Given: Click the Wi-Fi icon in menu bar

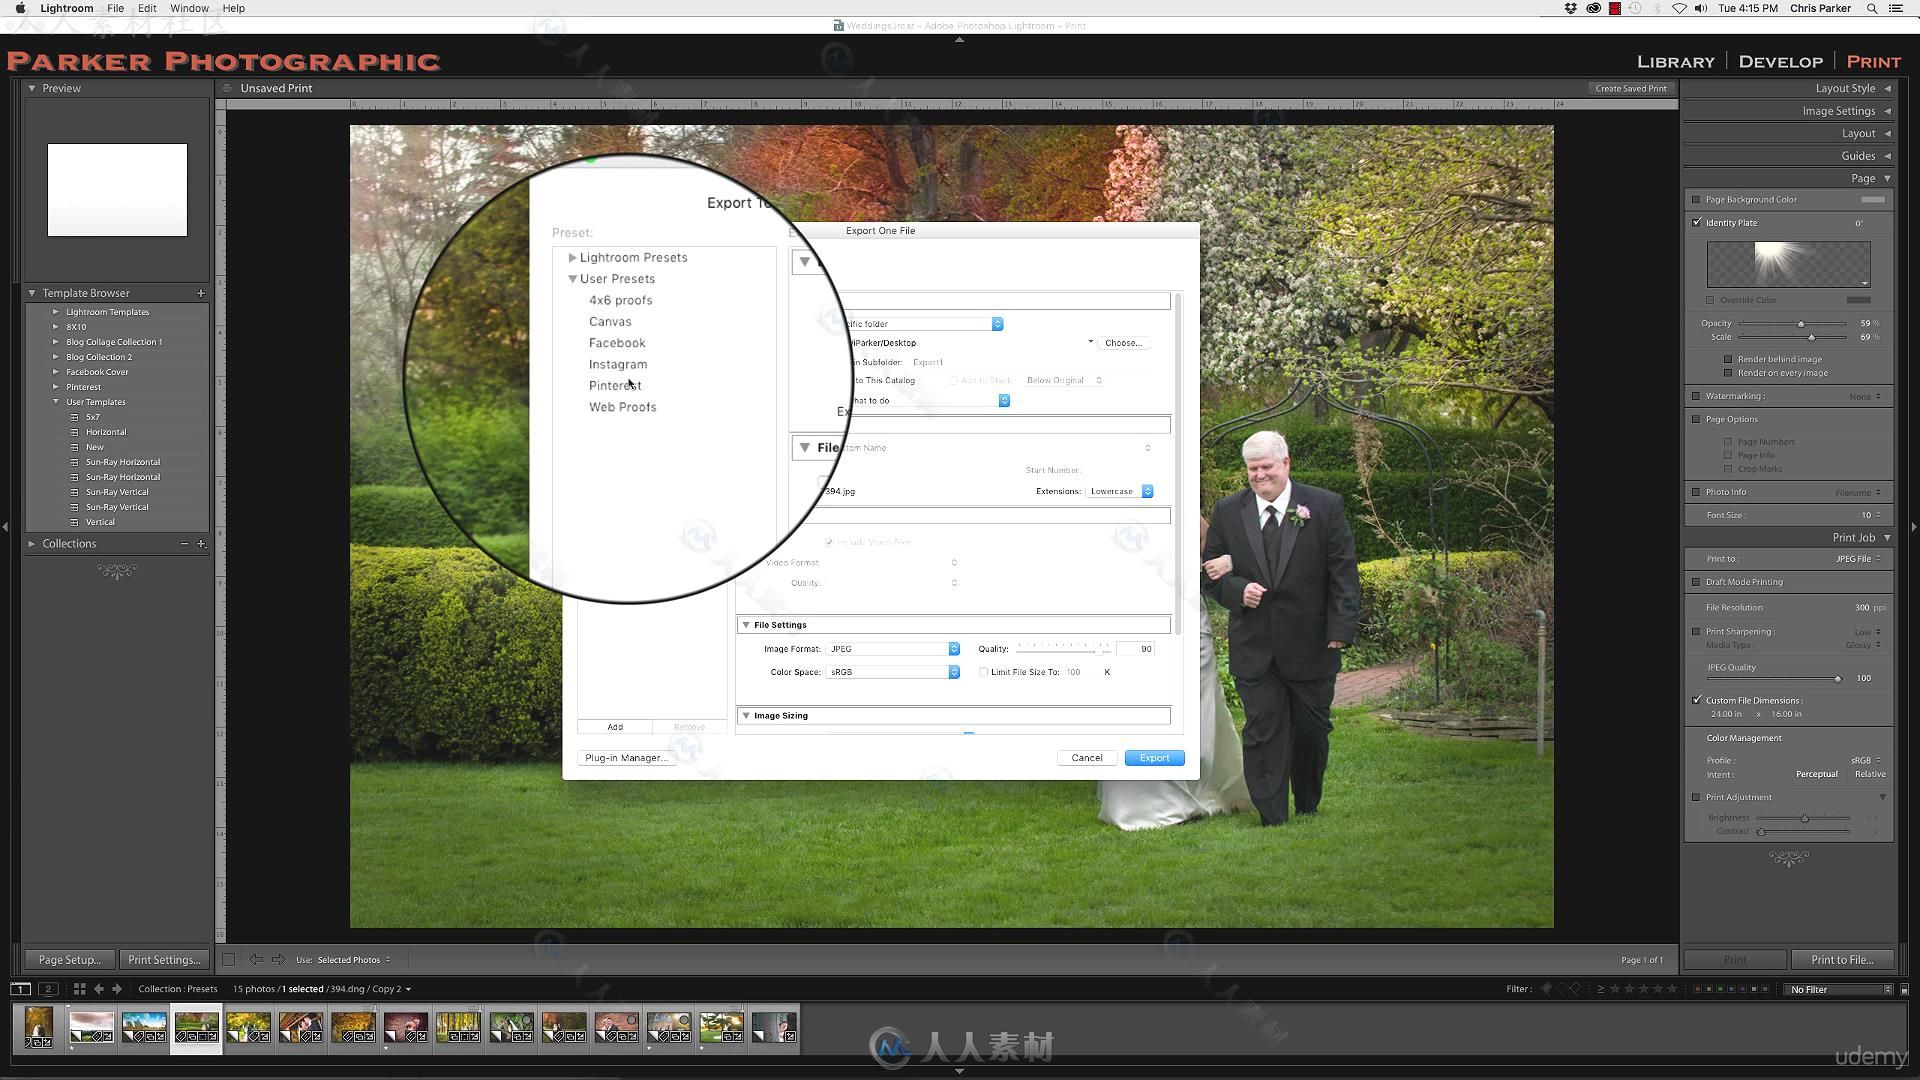Looking at the screenshot, I should pos(1679,8).
